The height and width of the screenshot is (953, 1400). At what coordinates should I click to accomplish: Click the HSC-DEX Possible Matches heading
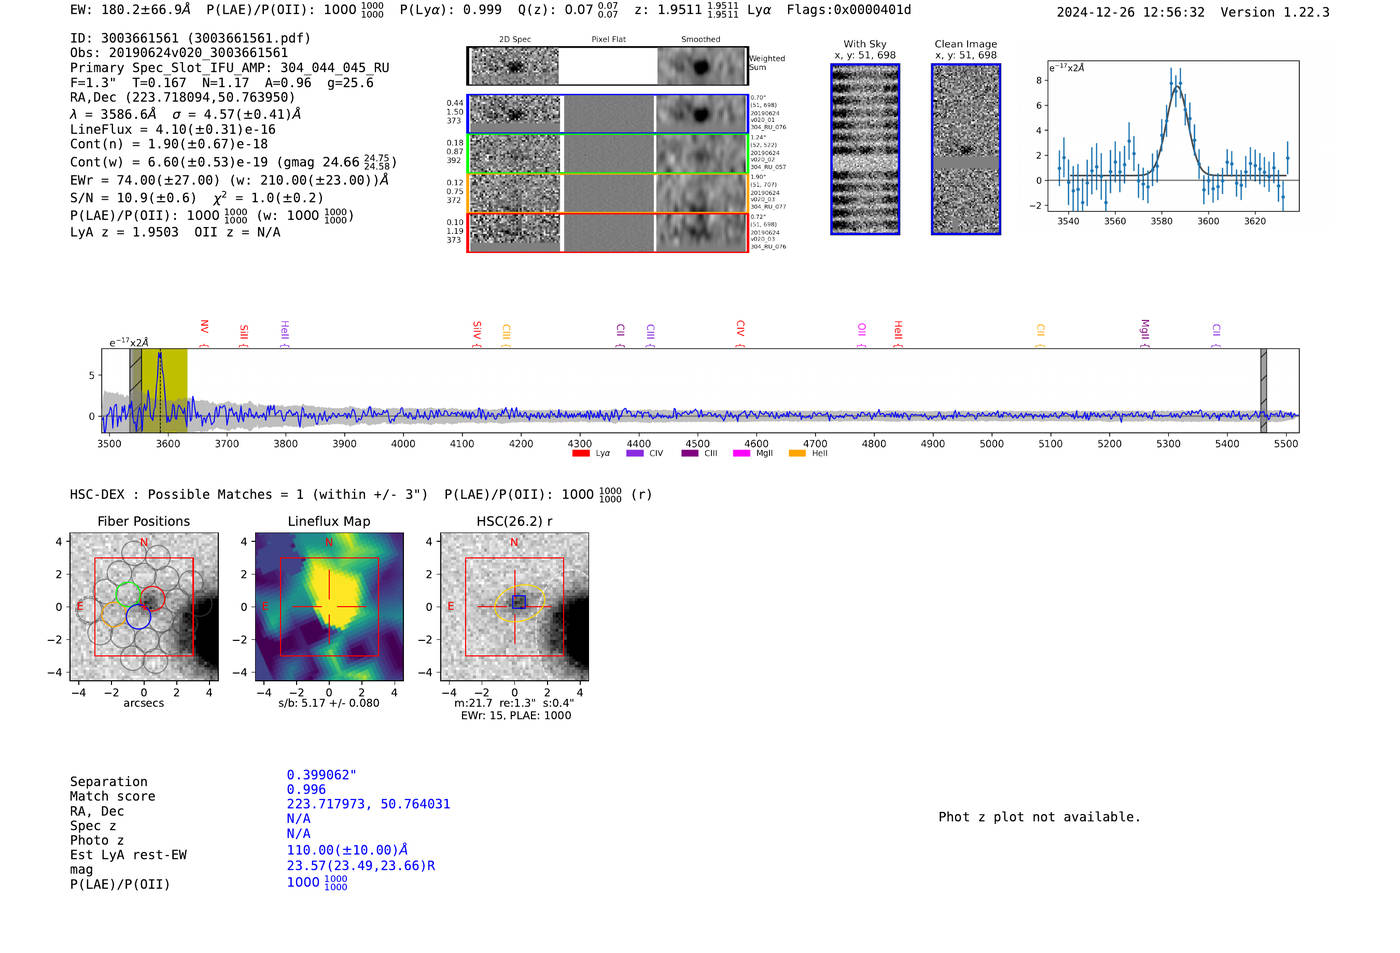249,494
